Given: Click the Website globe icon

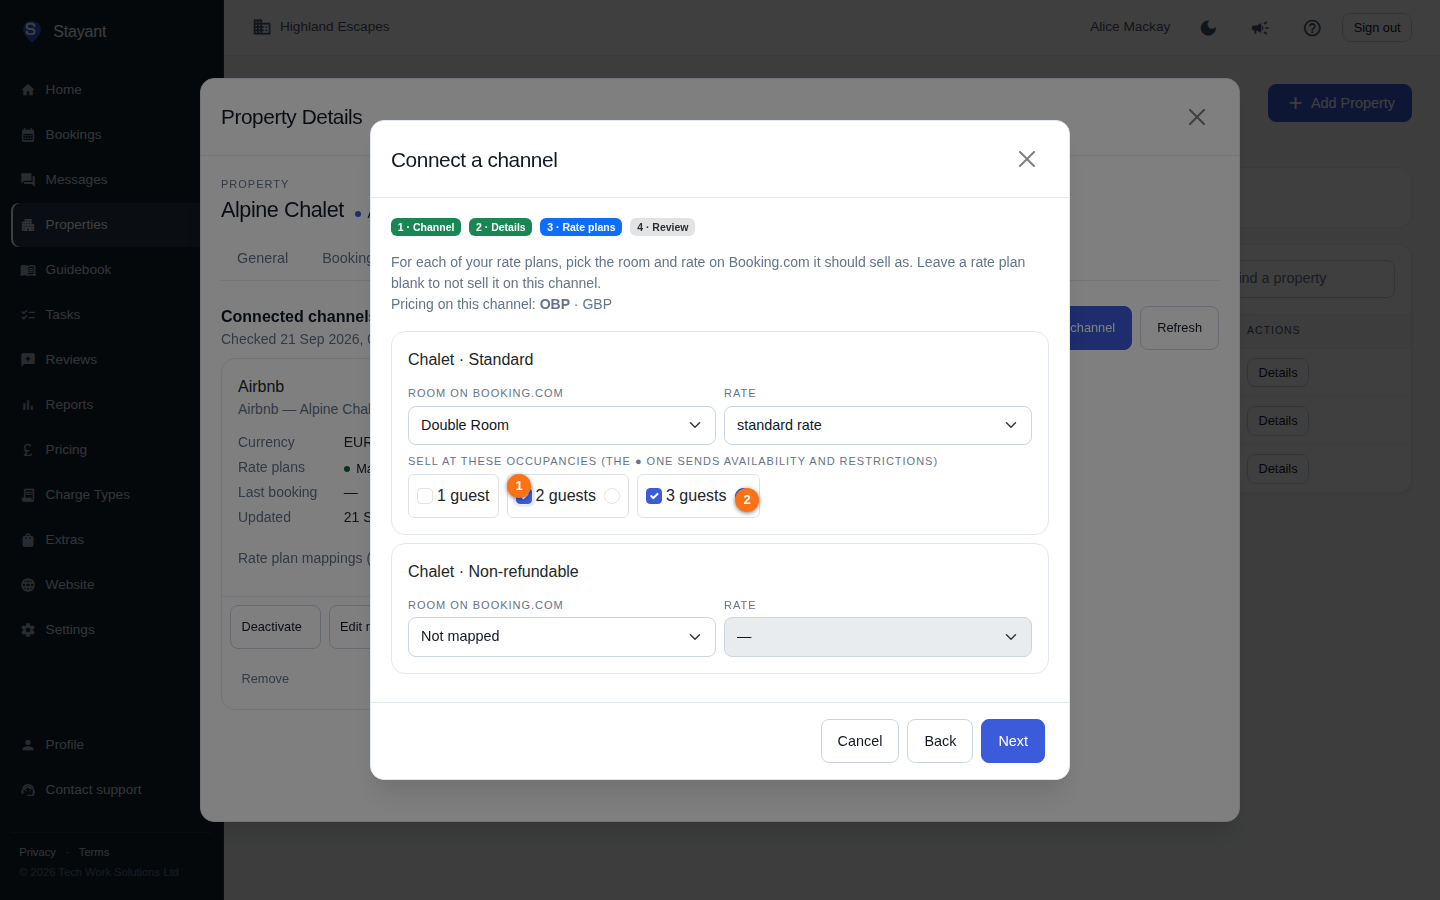Looking at the screenshot, I should click(x=28, y=585).
